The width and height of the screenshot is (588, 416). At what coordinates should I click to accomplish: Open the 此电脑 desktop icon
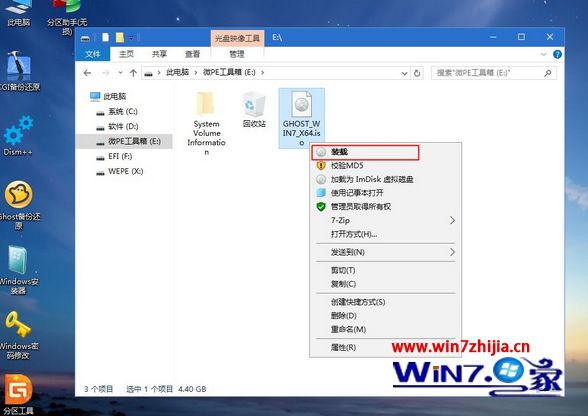(x=18, y=13)
